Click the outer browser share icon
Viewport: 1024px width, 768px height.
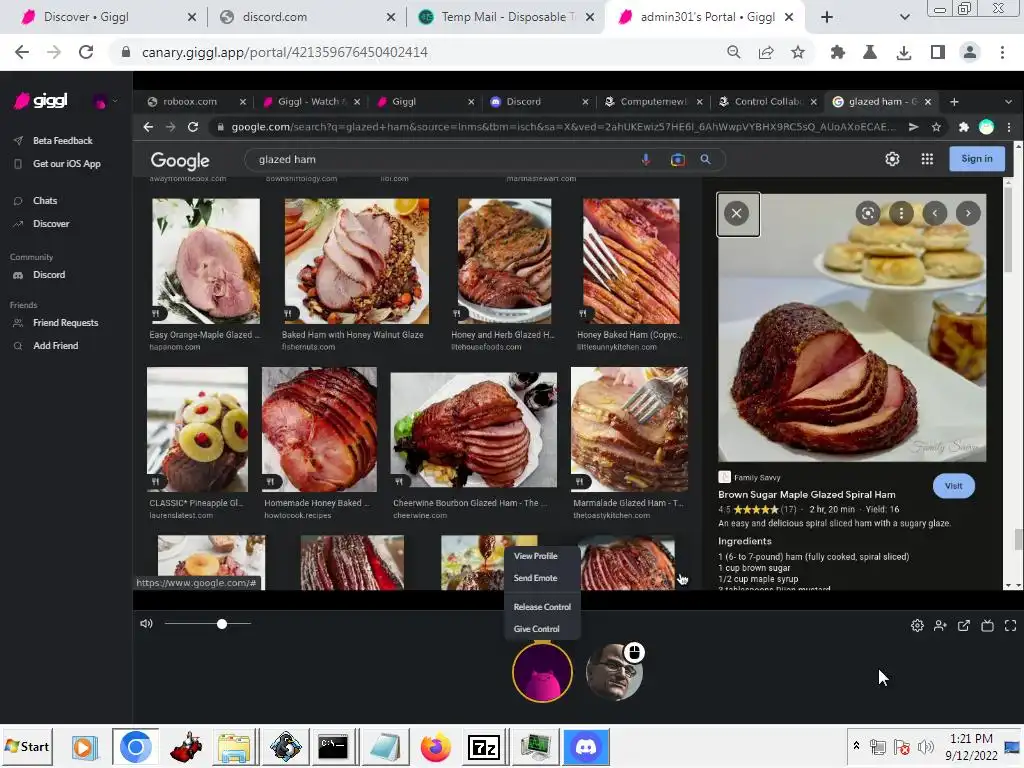(x=766, y=52)
